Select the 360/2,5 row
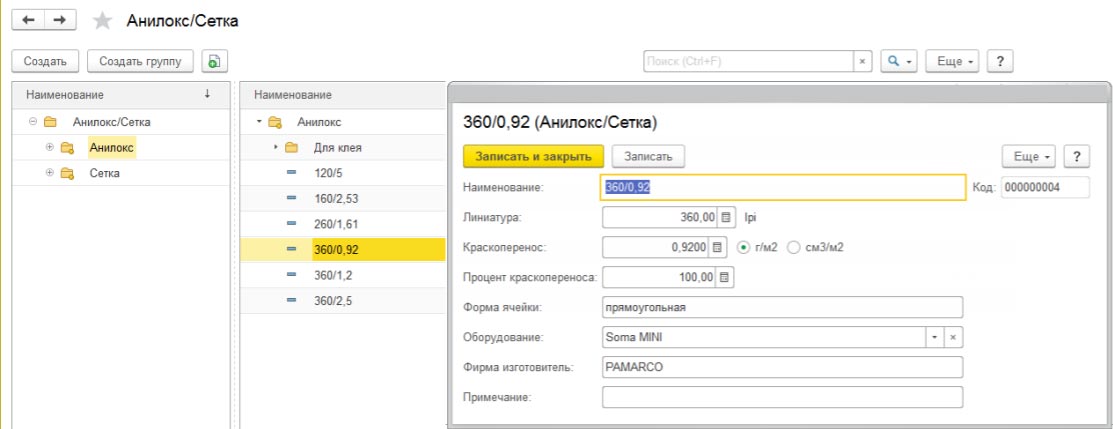The image size is (1113, 429). [x=343, y=300]
